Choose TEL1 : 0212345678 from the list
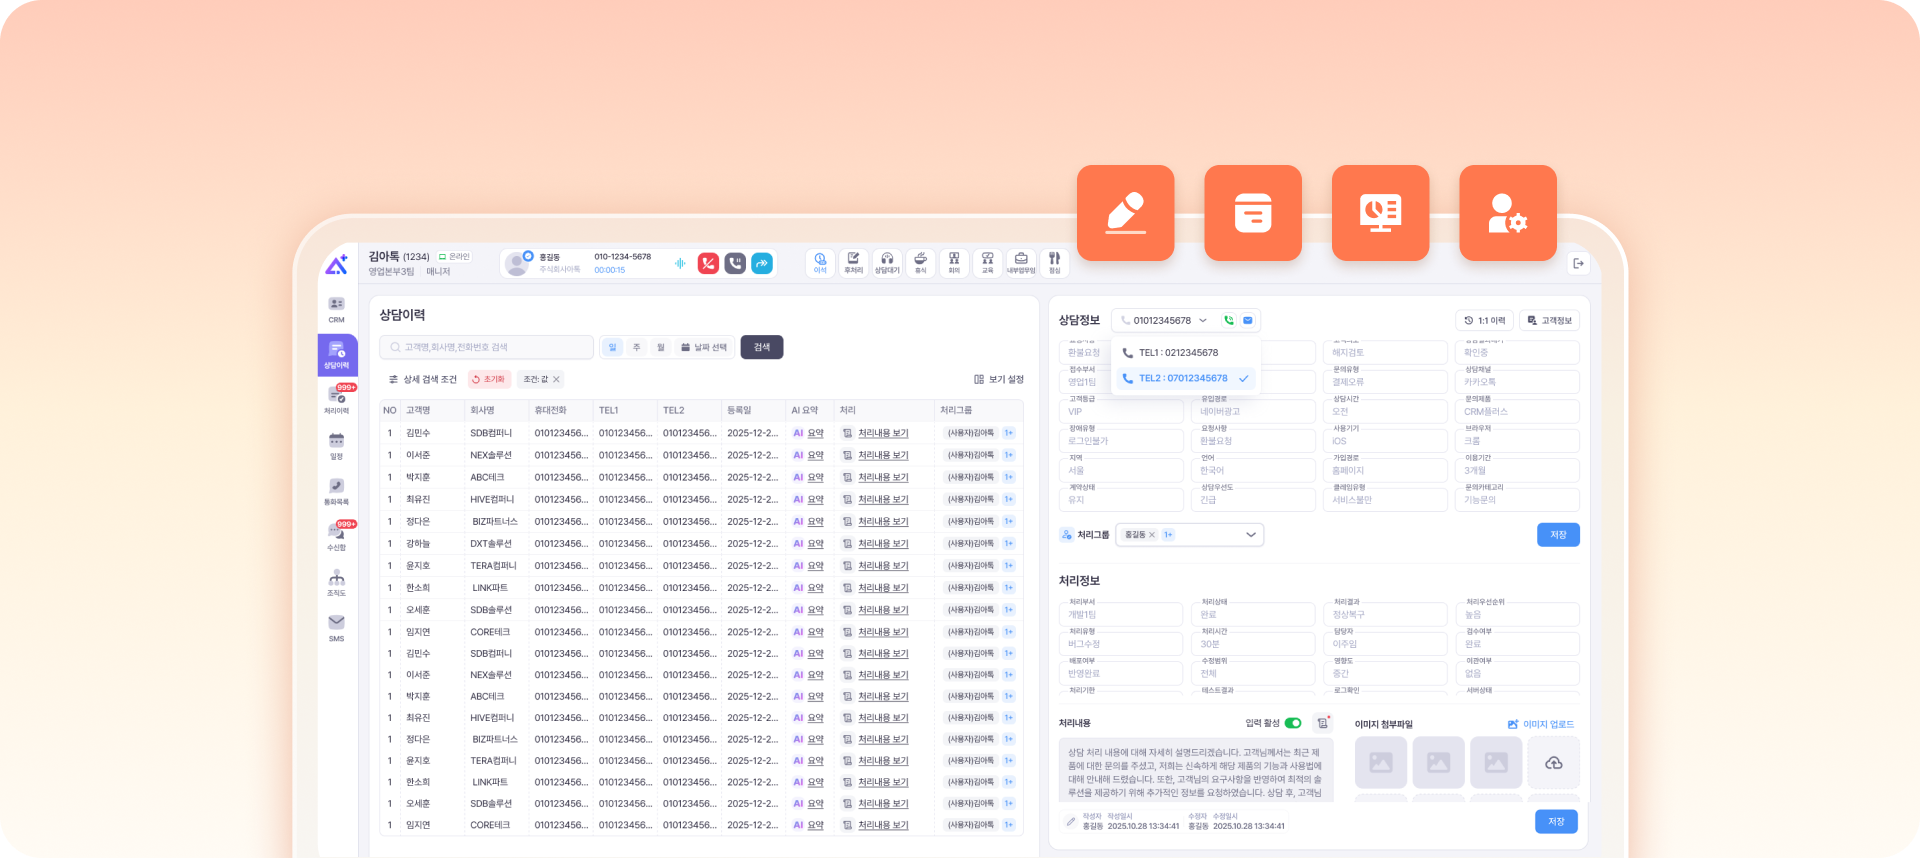This screenshot has height=858, width=1920. click(1186, 353)
